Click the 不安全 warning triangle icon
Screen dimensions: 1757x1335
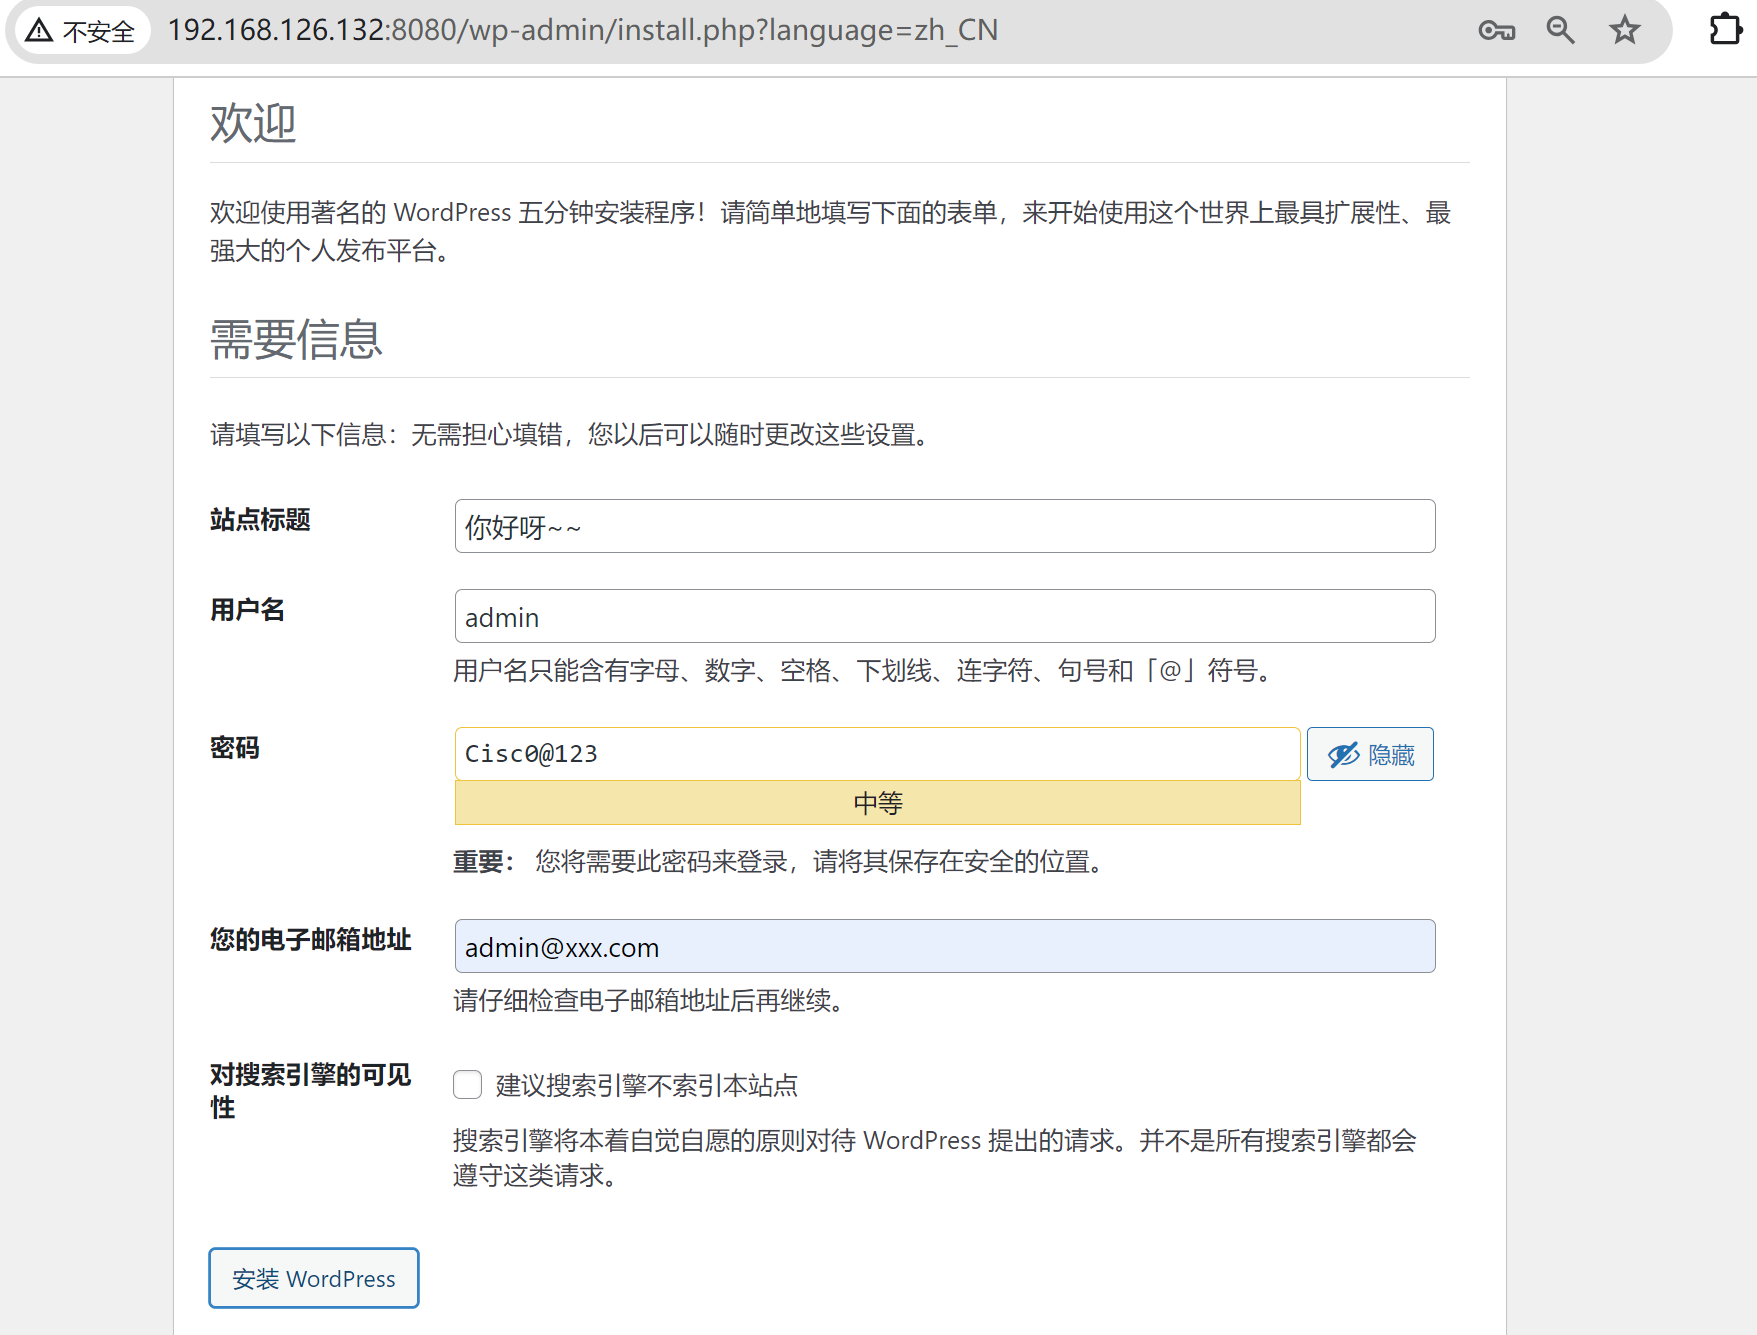pos(40,31)
